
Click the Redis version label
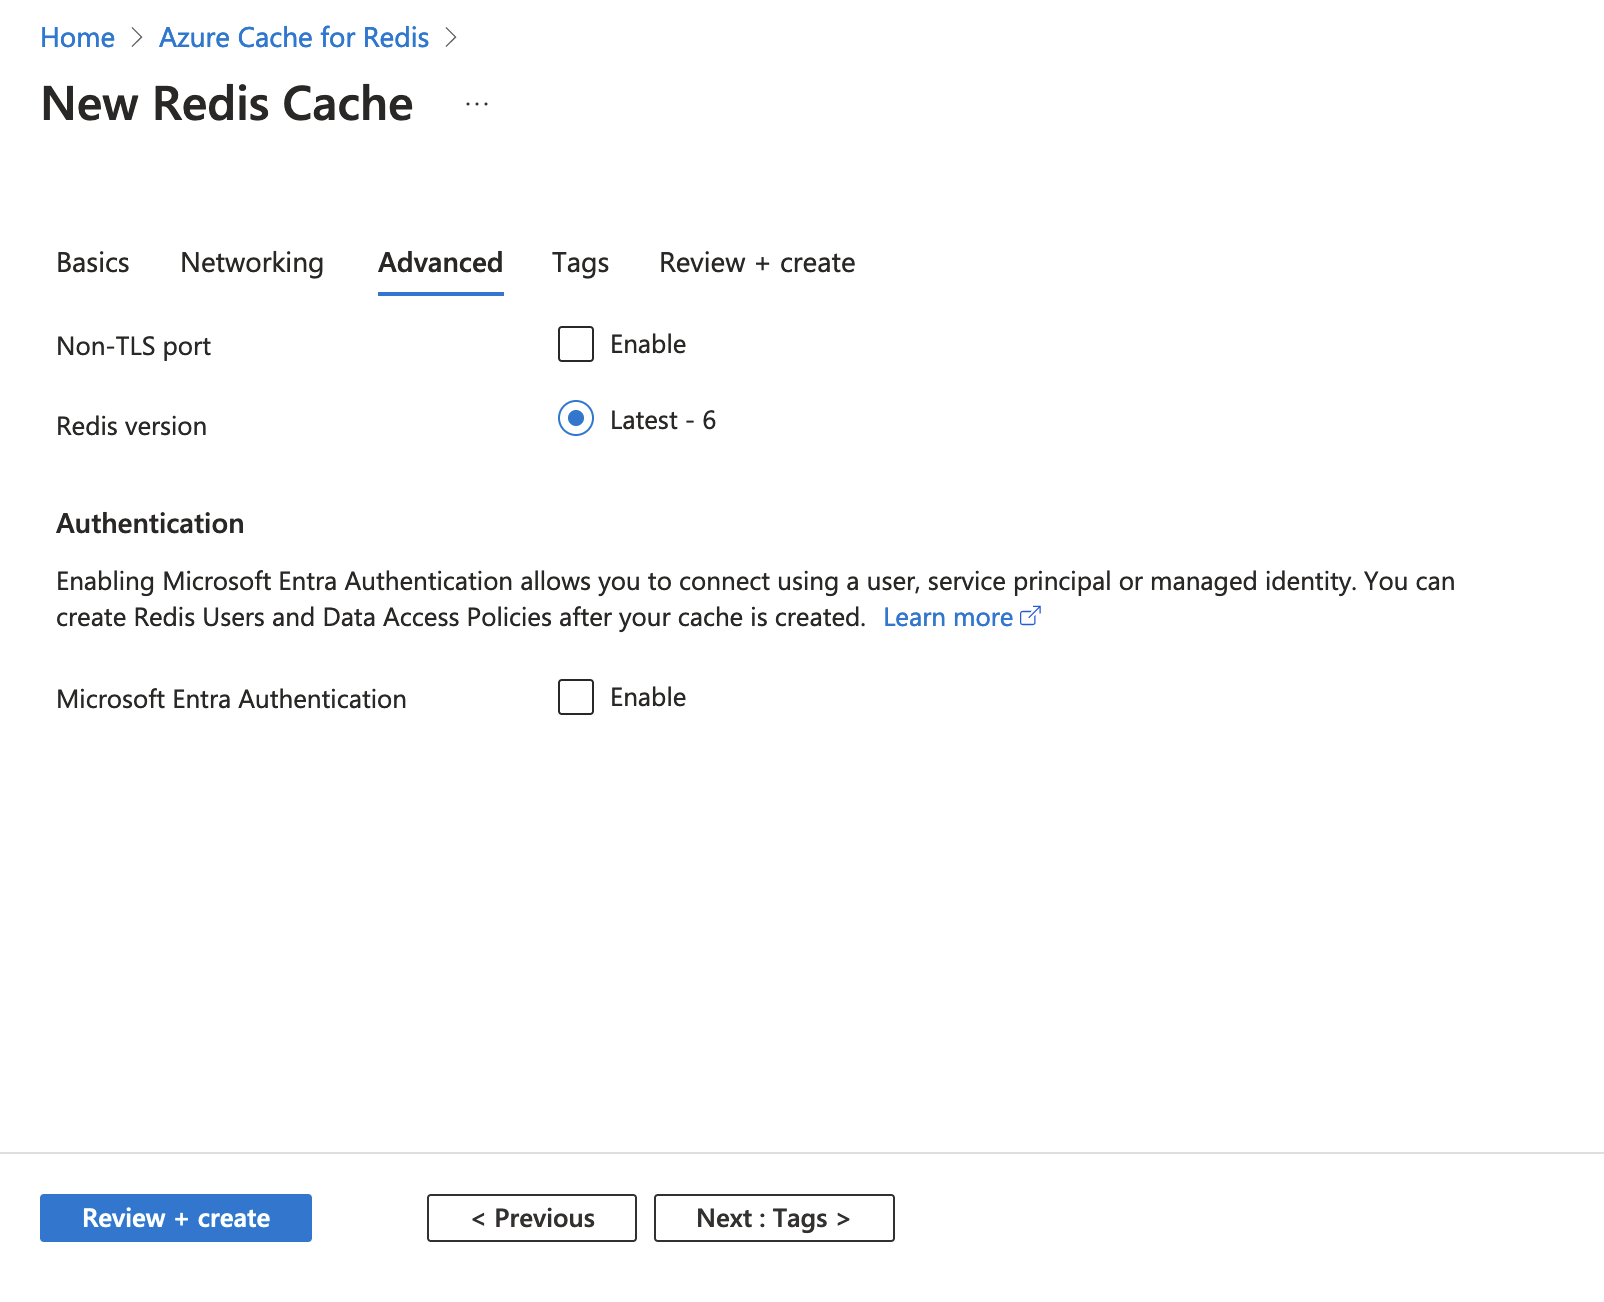tap(131, 425)
